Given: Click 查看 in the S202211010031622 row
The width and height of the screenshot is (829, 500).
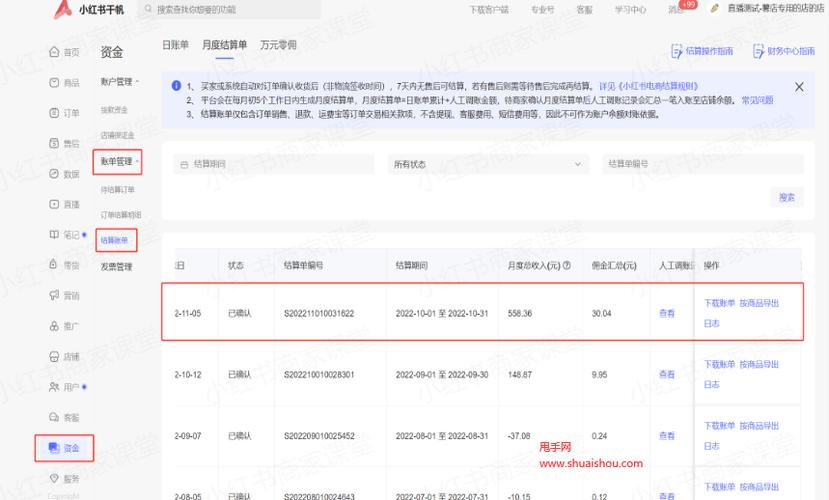Looking at the screenshot, I should pos(667,313).
